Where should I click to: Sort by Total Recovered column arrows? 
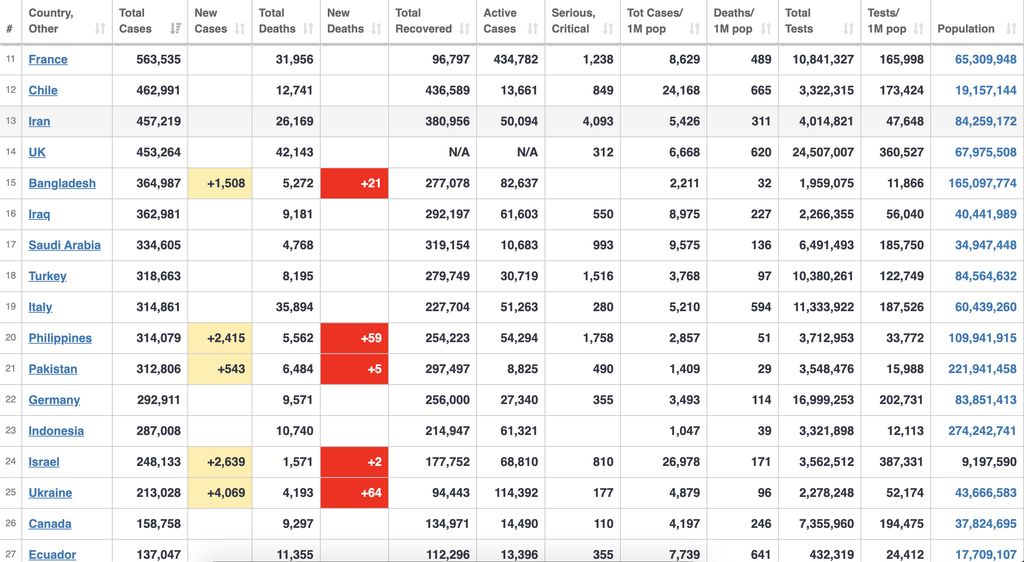[x=464, y=29]
